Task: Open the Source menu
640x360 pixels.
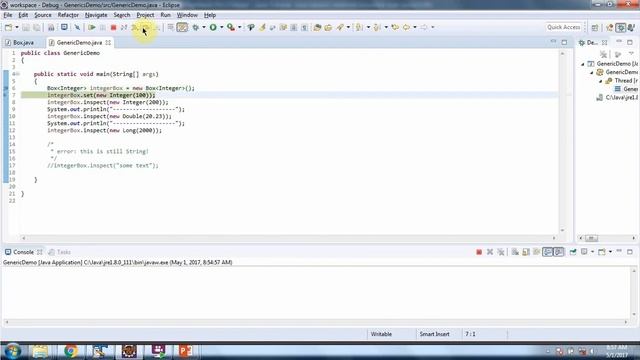Action: 42,15
